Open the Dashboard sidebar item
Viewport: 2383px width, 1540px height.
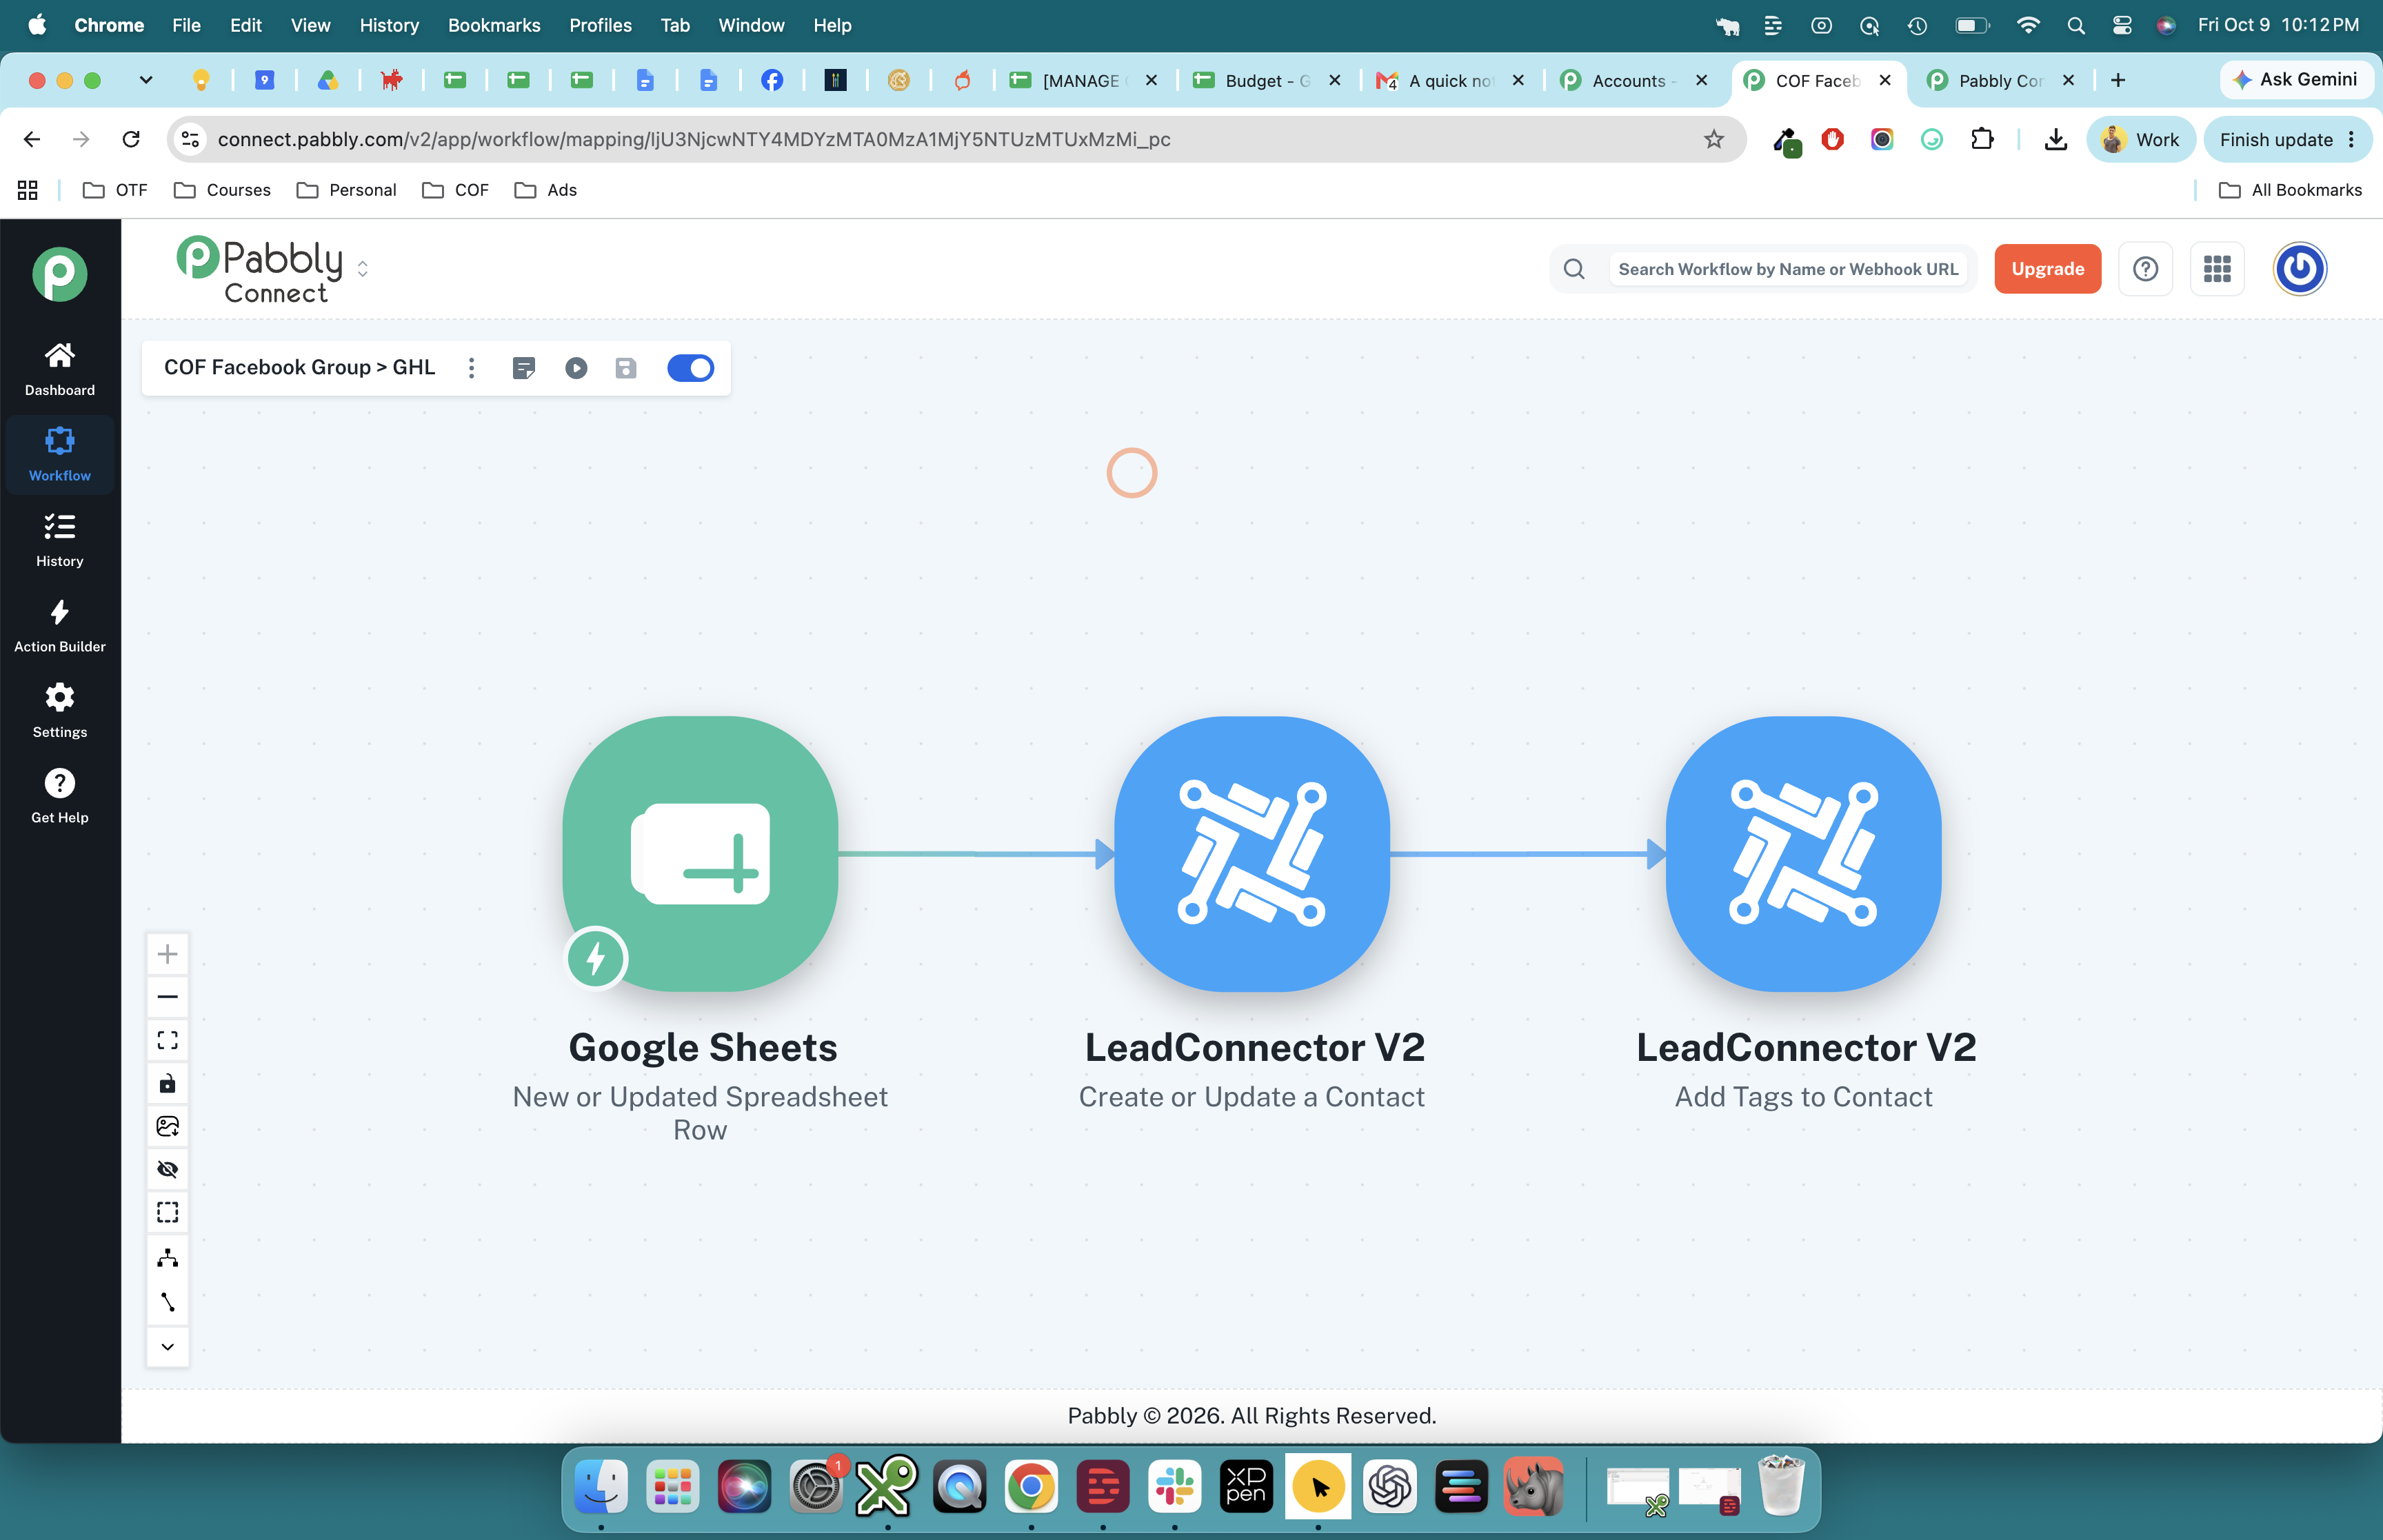pos(60,369)
